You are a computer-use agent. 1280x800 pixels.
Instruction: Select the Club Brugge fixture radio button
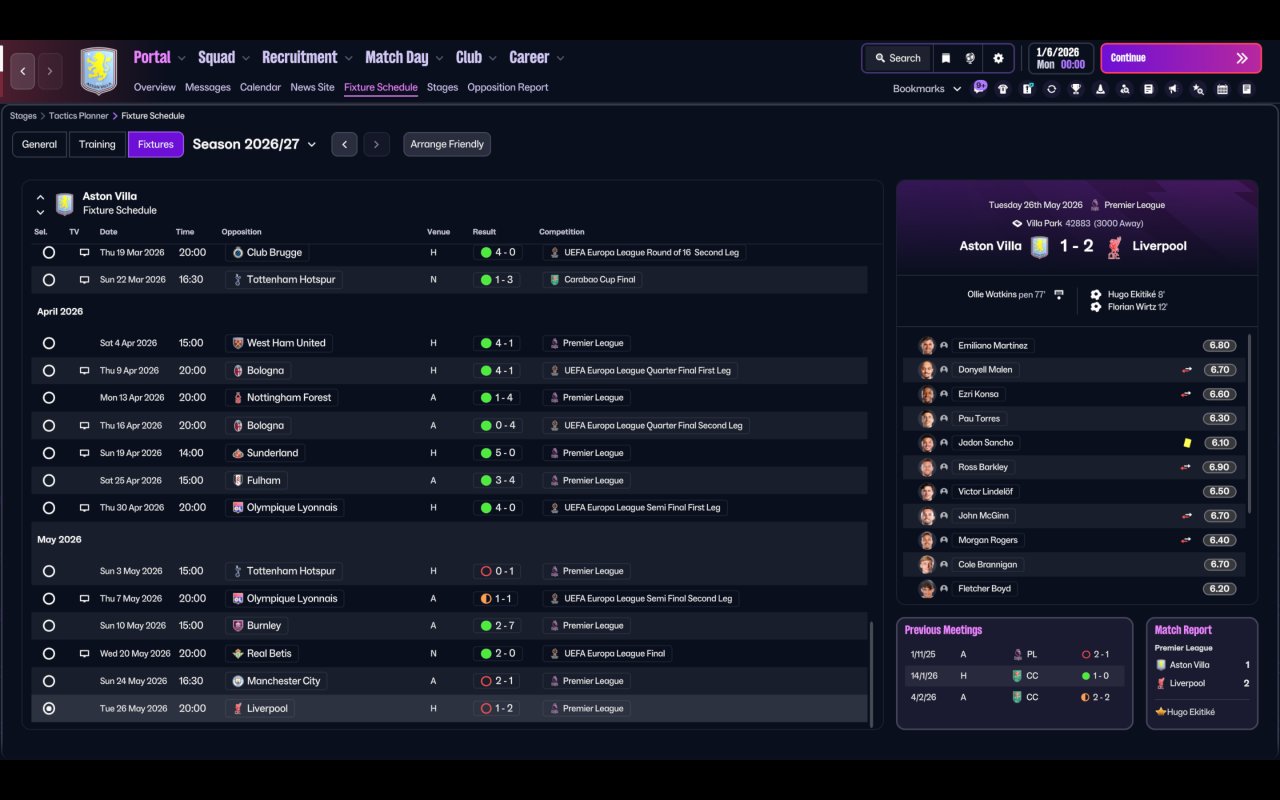tap(48, 253)
